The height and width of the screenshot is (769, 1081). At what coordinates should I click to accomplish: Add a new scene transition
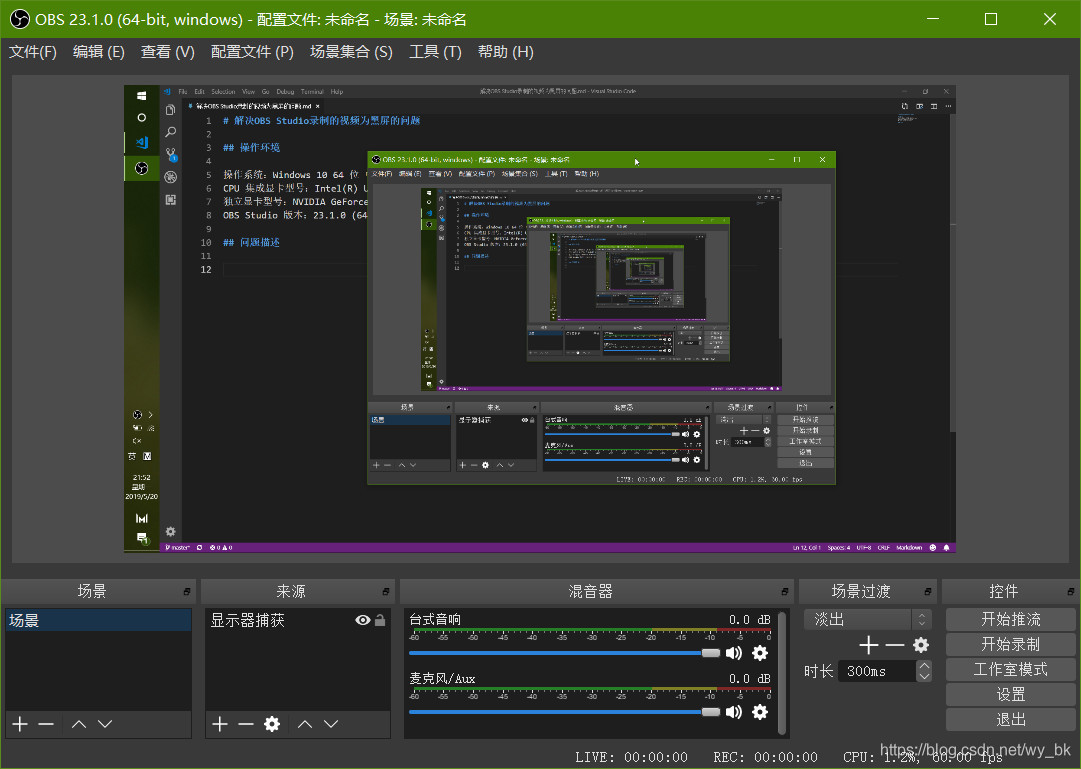(x=869, y=645)
